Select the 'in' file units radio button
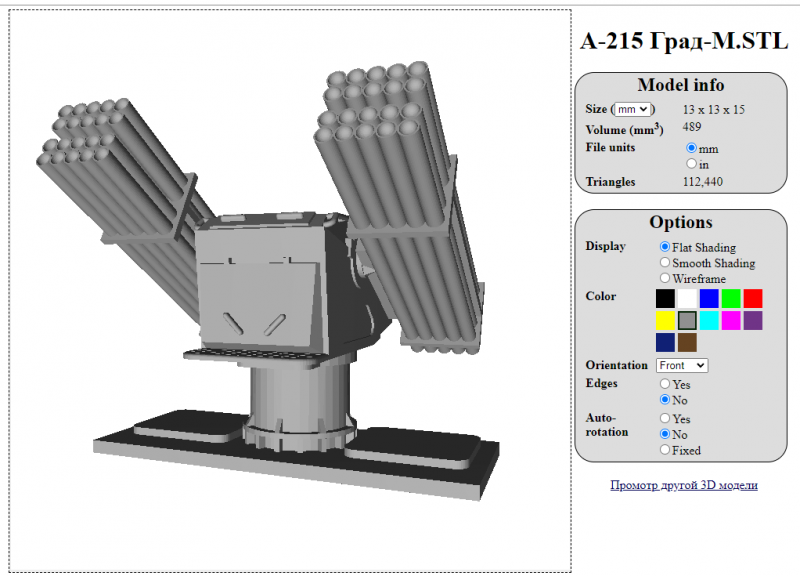800x576 pixels. 691,164
